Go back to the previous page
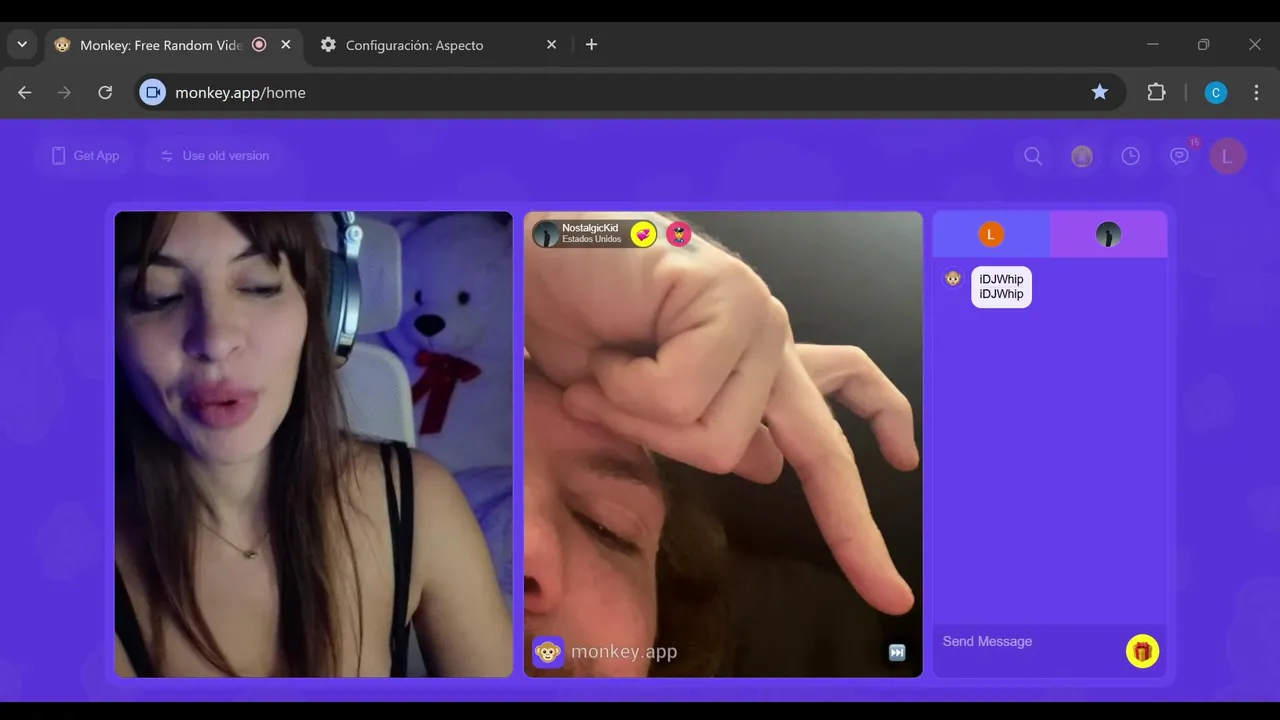This screenshot has width=1280, height=720. (x=25, y=92)
